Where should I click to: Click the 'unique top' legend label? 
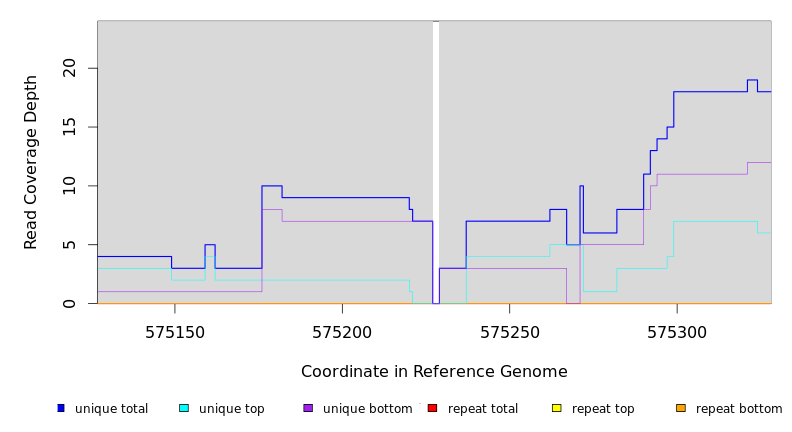tap(231, 409)
